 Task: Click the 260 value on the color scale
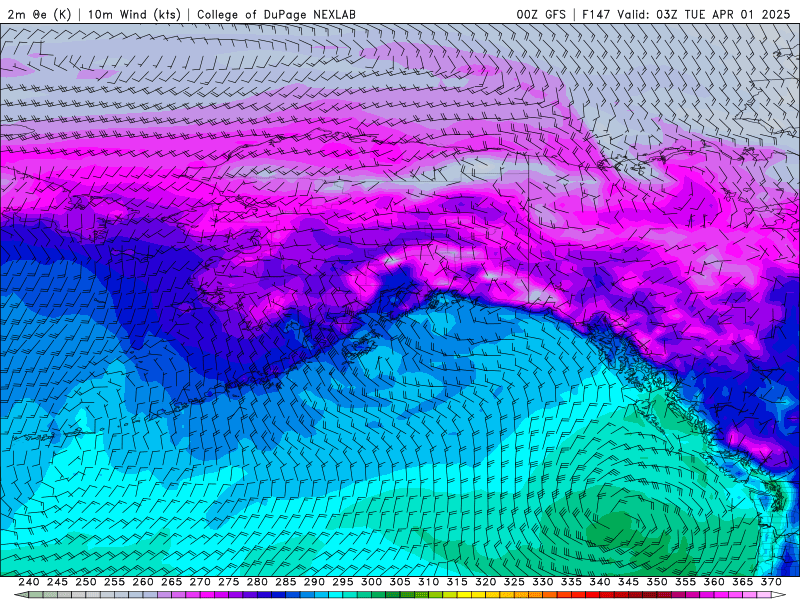coord(143,582)
